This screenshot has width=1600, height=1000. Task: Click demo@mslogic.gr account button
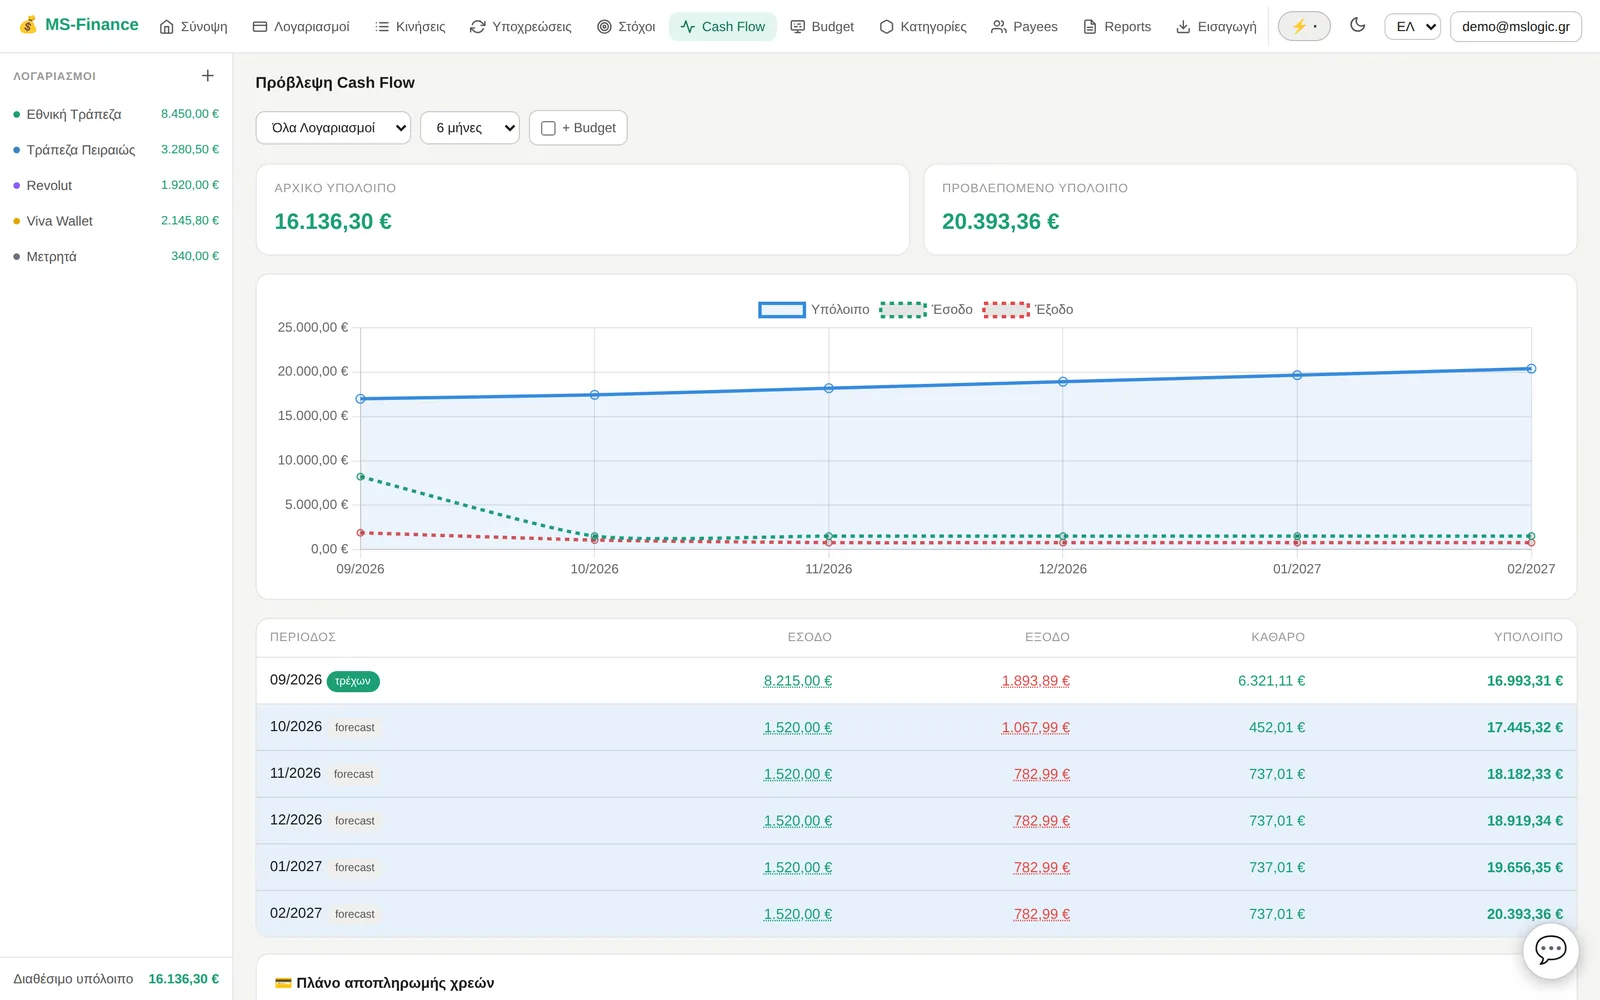point(1515,26)
